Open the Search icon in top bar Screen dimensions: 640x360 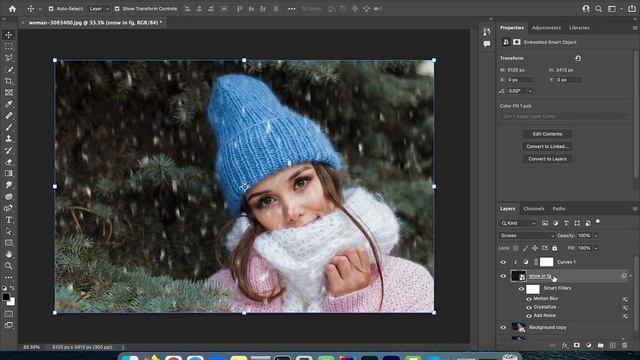[598, 9]
